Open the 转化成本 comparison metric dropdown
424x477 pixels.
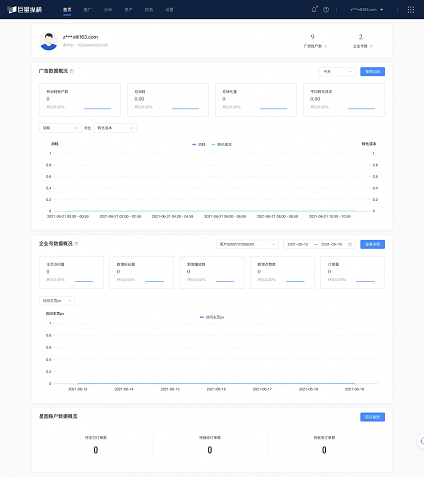click(115, 128)
